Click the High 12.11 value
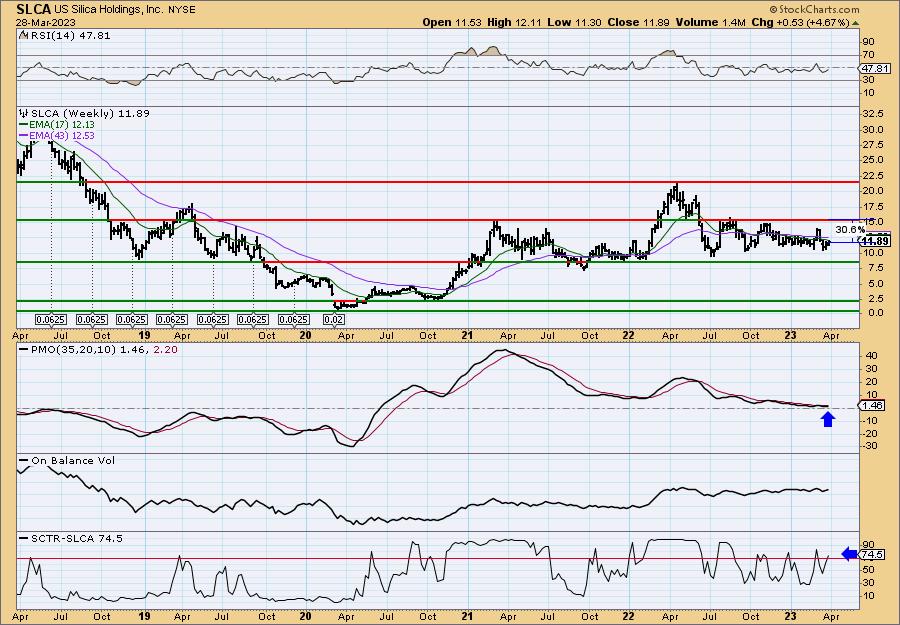 point(514,22)
